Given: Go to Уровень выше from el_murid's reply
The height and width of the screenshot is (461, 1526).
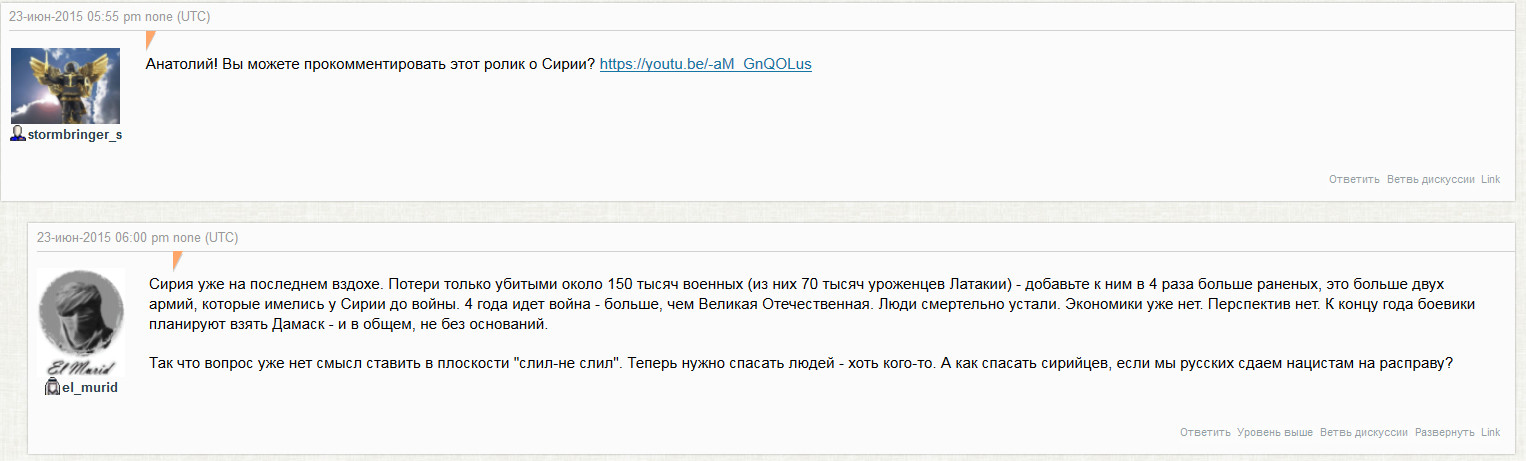Looking at the screenshot, I should click(x=1274, y=432).
